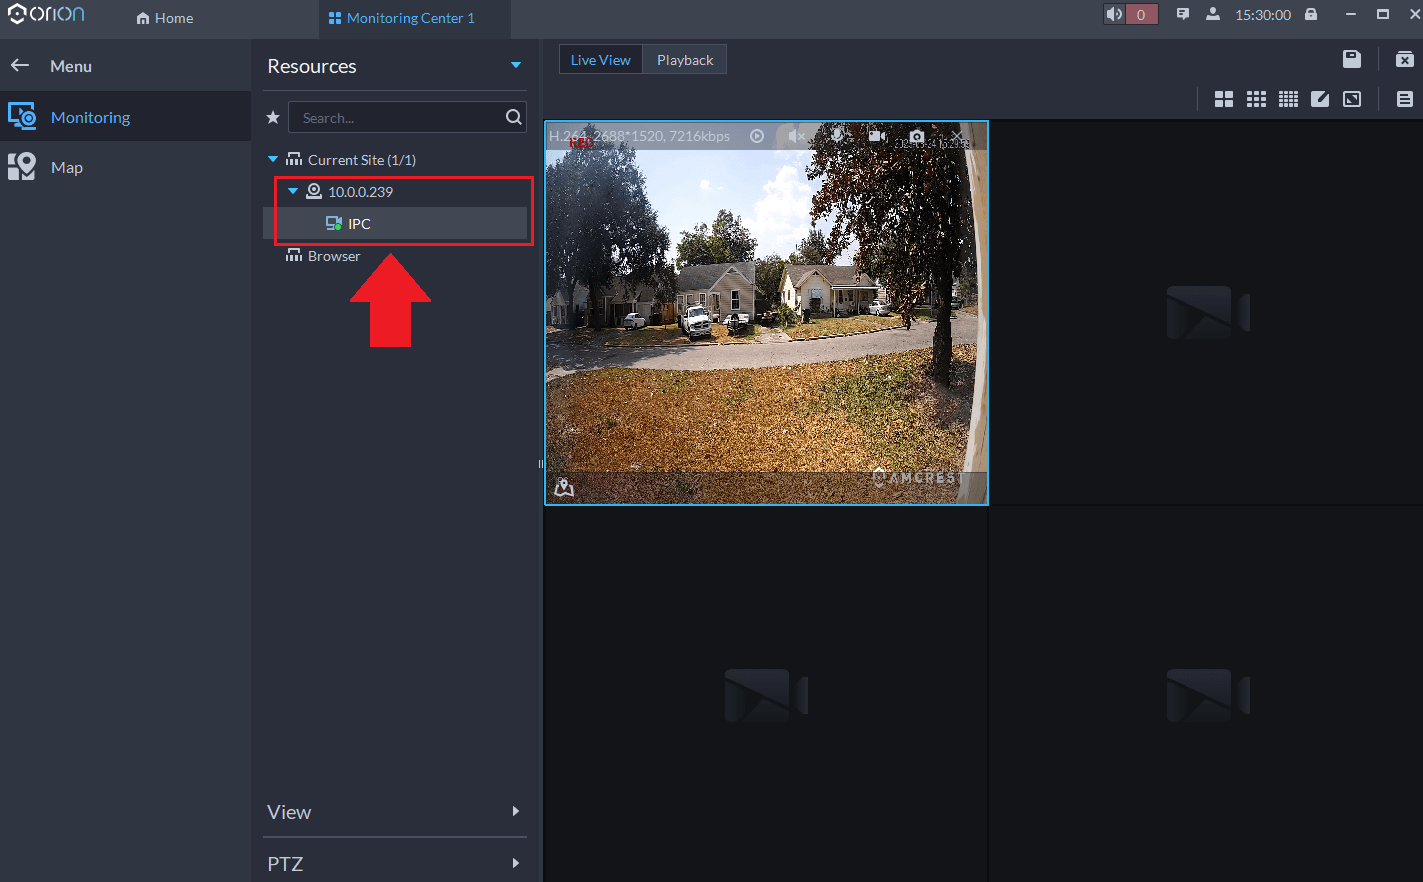Image resolution: width=1423 pixels, height=882 pixels.
Task: Click the full screen icon
Action: click(1352, 99)
